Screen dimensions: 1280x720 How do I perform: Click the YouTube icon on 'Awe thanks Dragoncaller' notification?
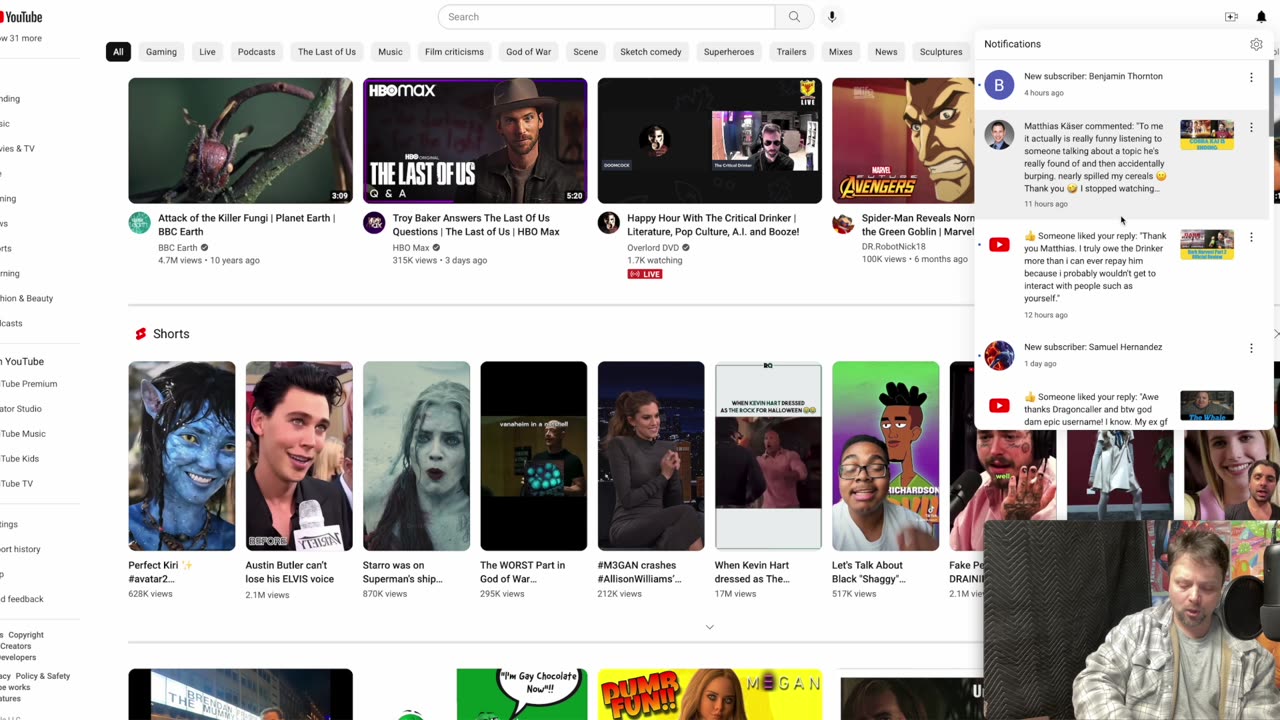(x=999, y=405)
